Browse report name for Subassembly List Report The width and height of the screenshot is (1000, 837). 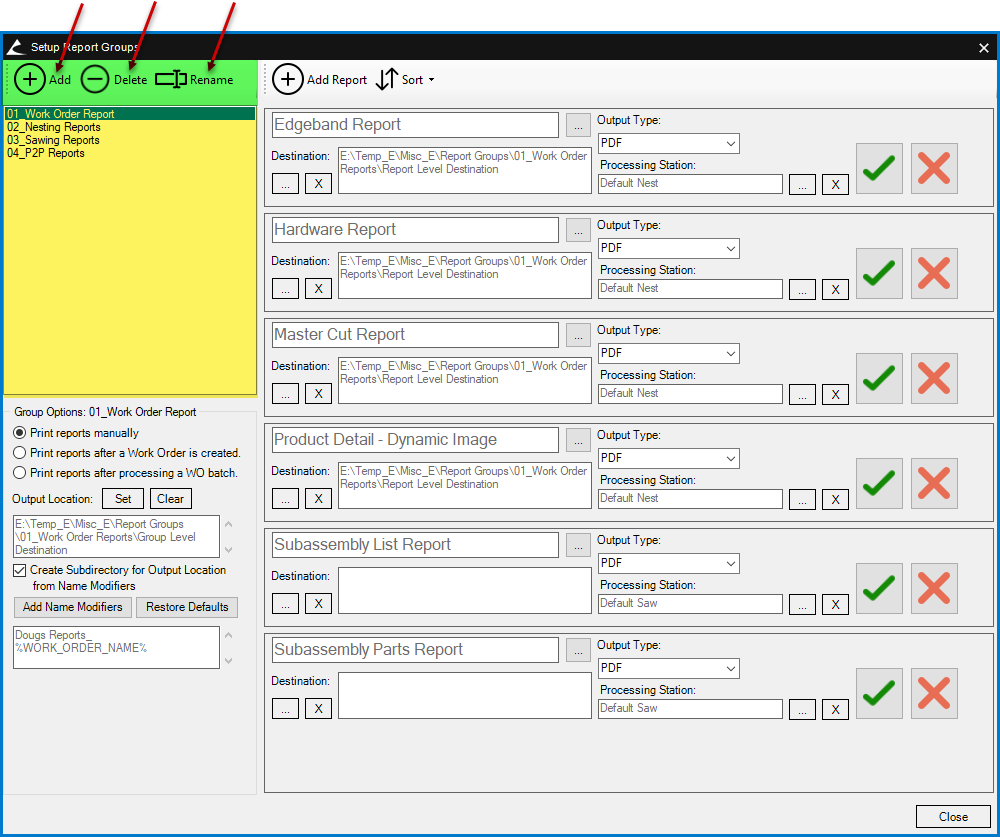click(578, 545)
